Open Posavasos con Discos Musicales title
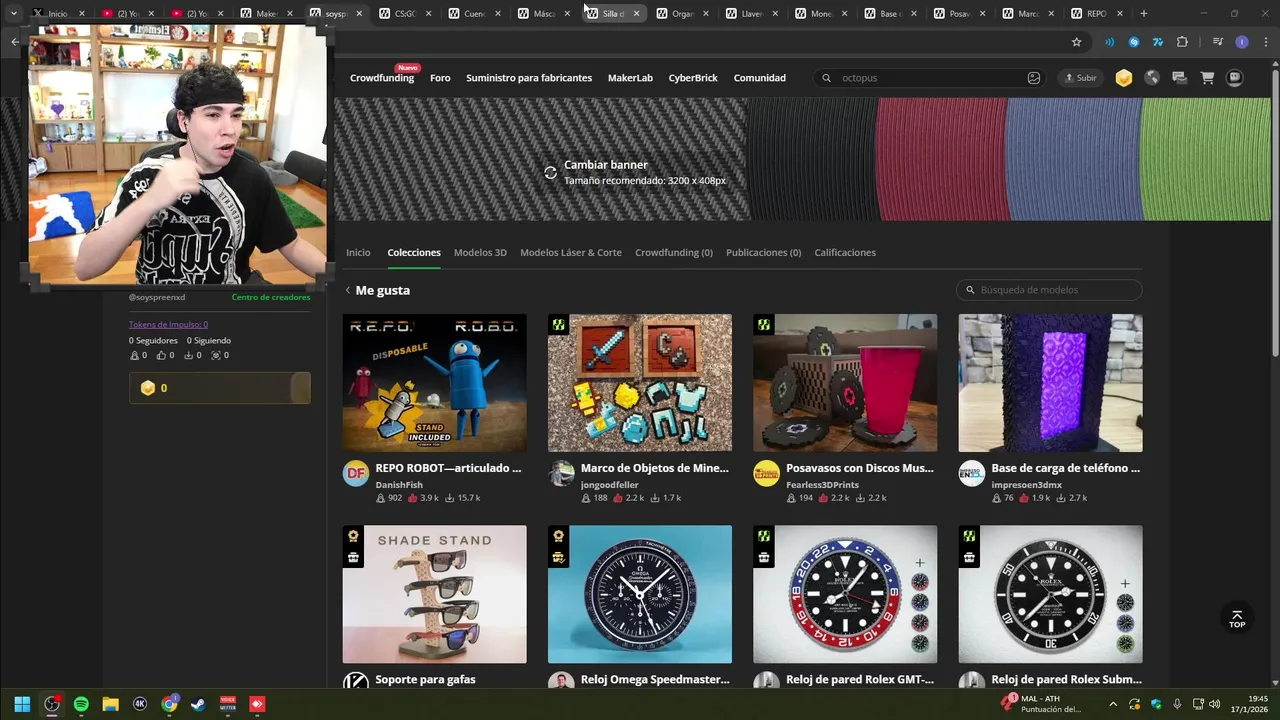The image size is (1280, 720). click(860, 468)
